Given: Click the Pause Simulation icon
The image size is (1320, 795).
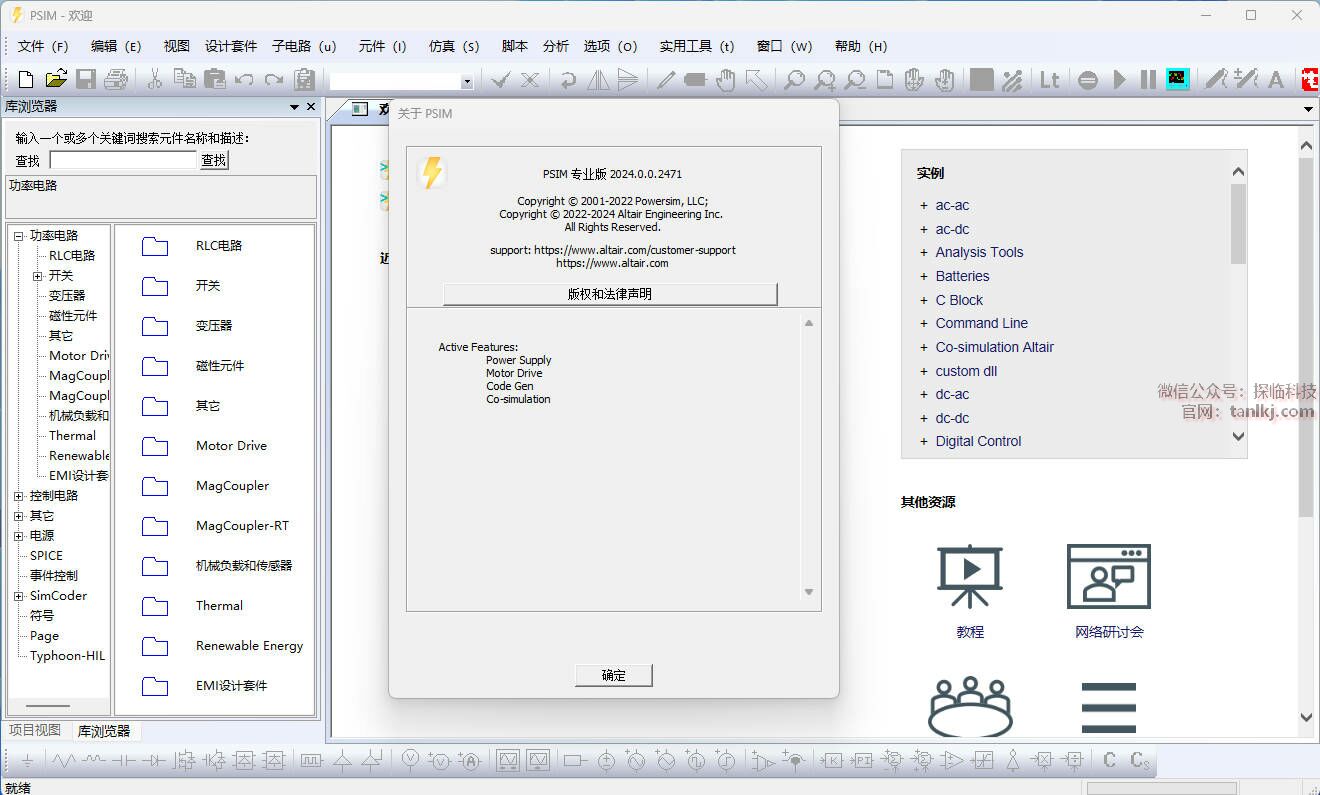Looking at the screenshot, I should pos(1148,80).
